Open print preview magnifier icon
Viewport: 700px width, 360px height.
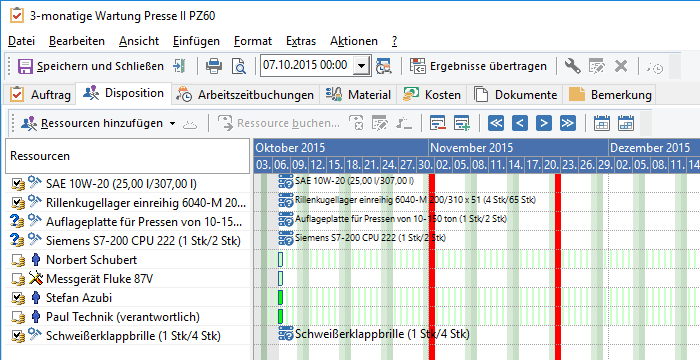(239, 67)
